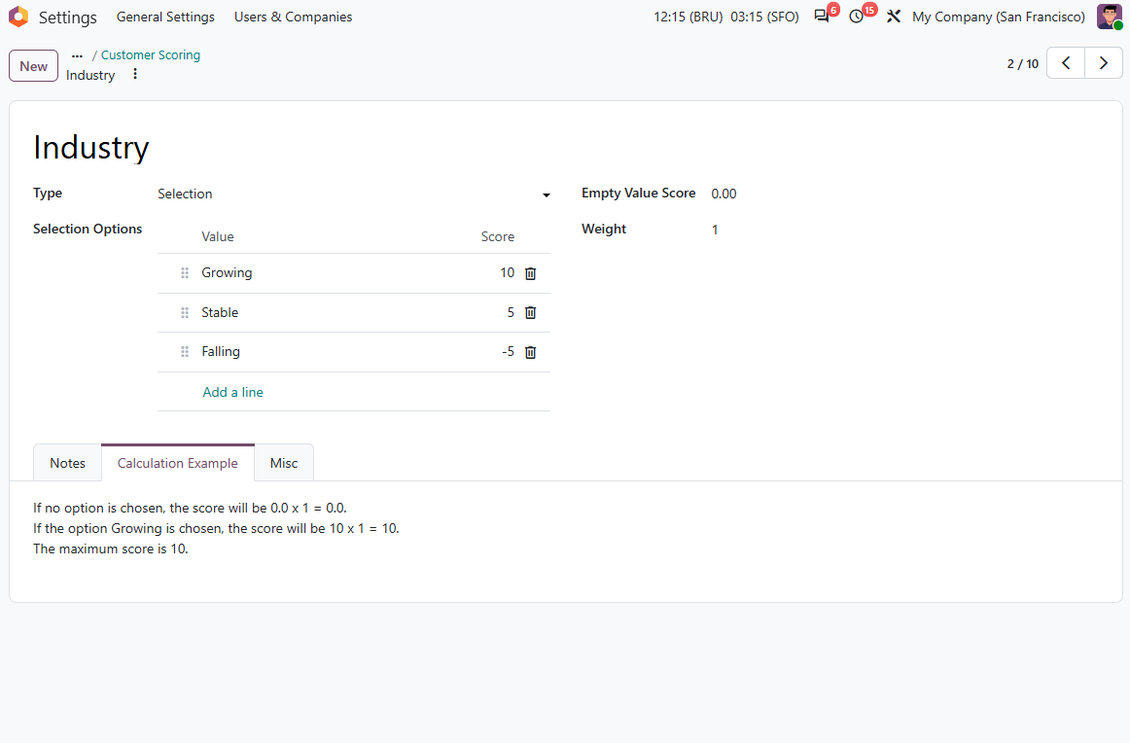Open the user avatar menu
Screen dimensions: 1130x743
point(1109,17)
